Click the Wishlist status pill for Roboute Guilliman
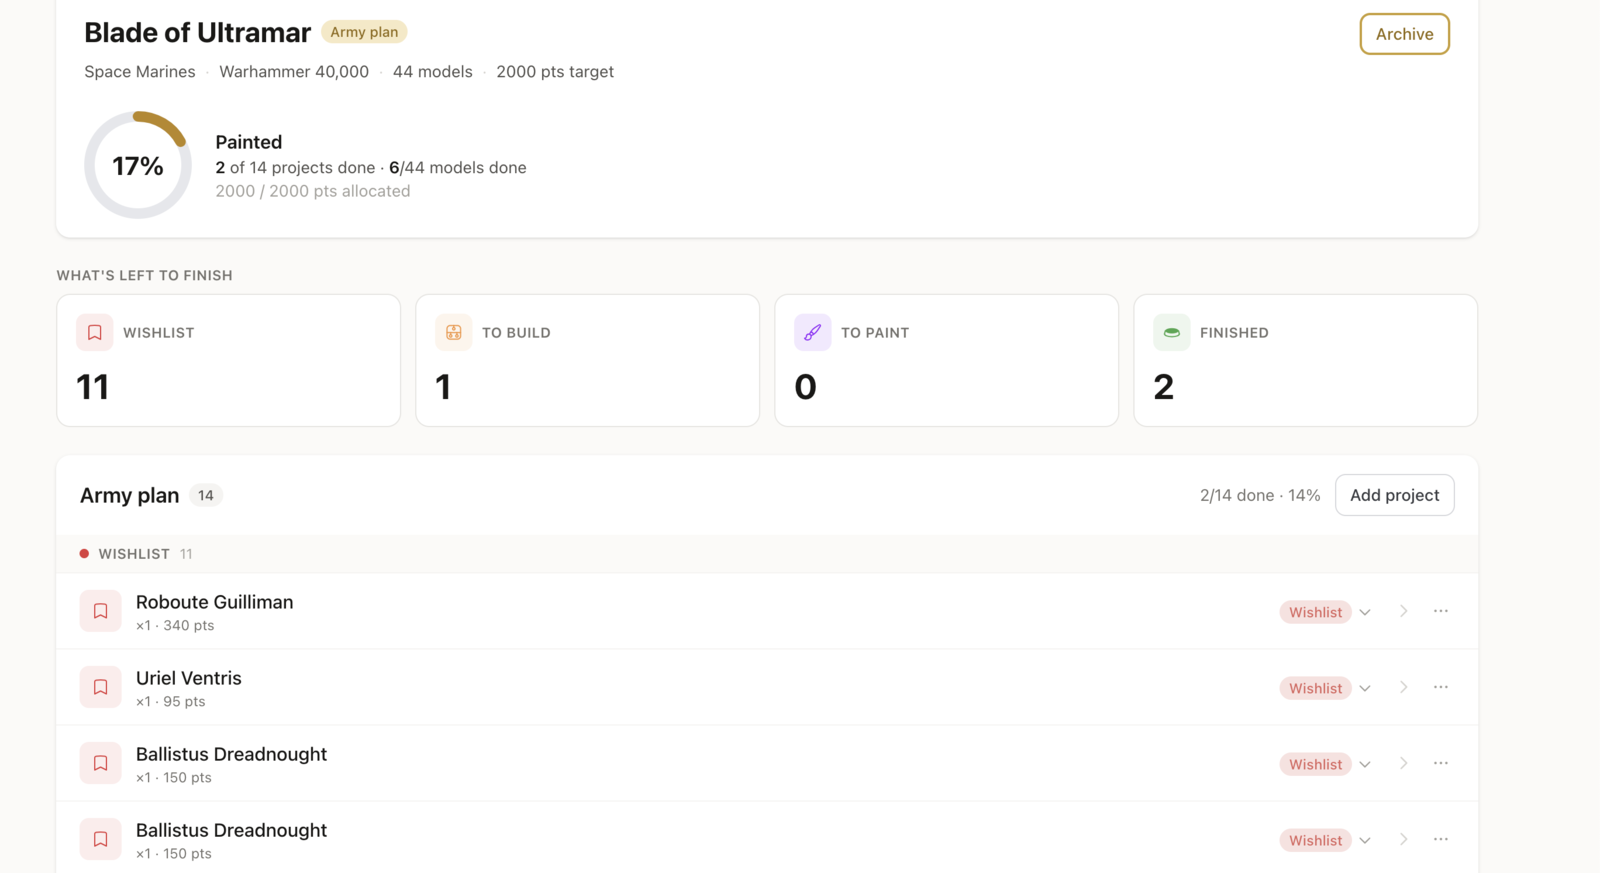 pos(1315,612)
